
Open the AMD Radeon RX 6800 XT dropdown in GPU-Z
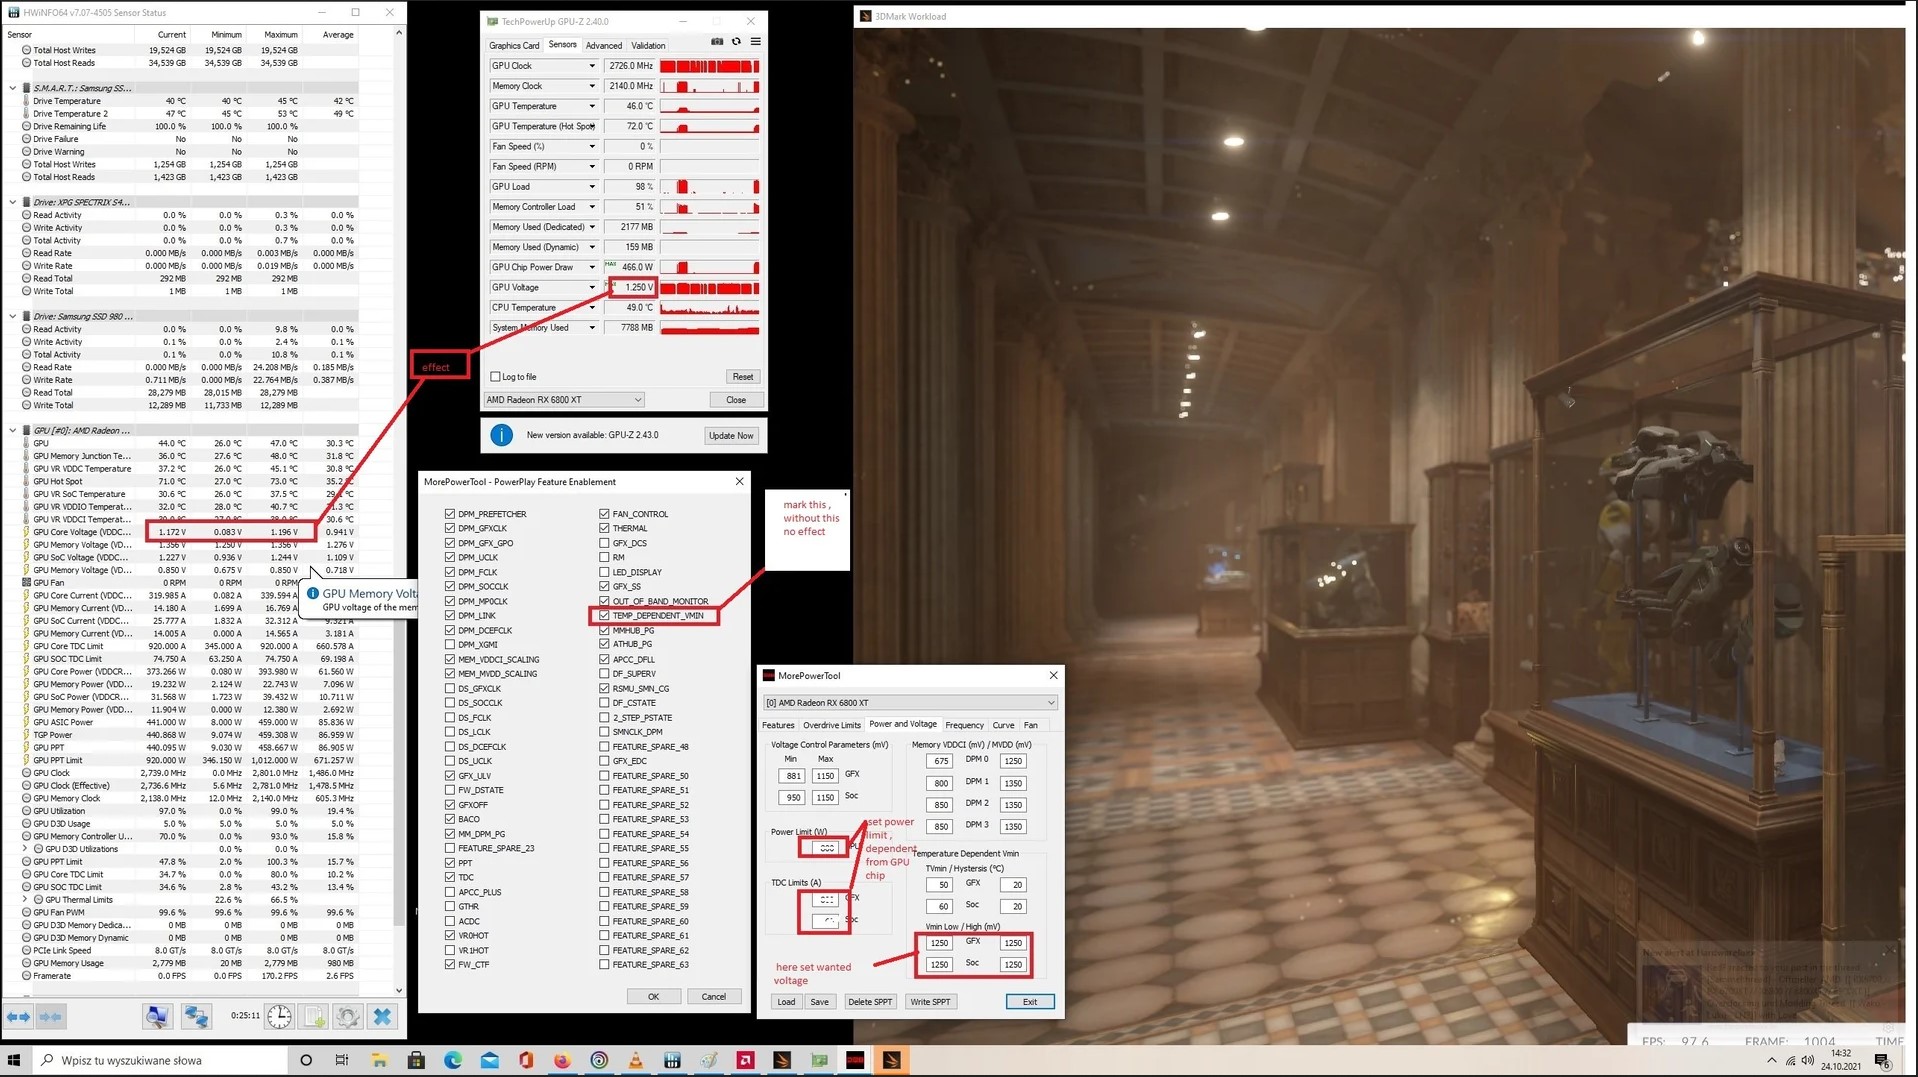click(564, 400)
